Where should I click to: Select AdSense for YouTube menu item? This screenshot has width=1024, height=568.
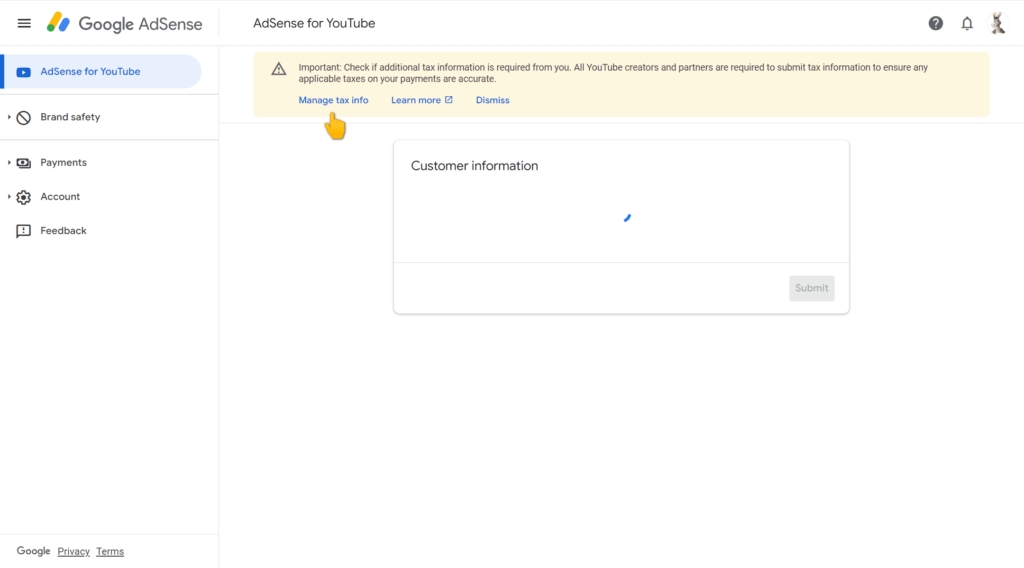point(101,72)
